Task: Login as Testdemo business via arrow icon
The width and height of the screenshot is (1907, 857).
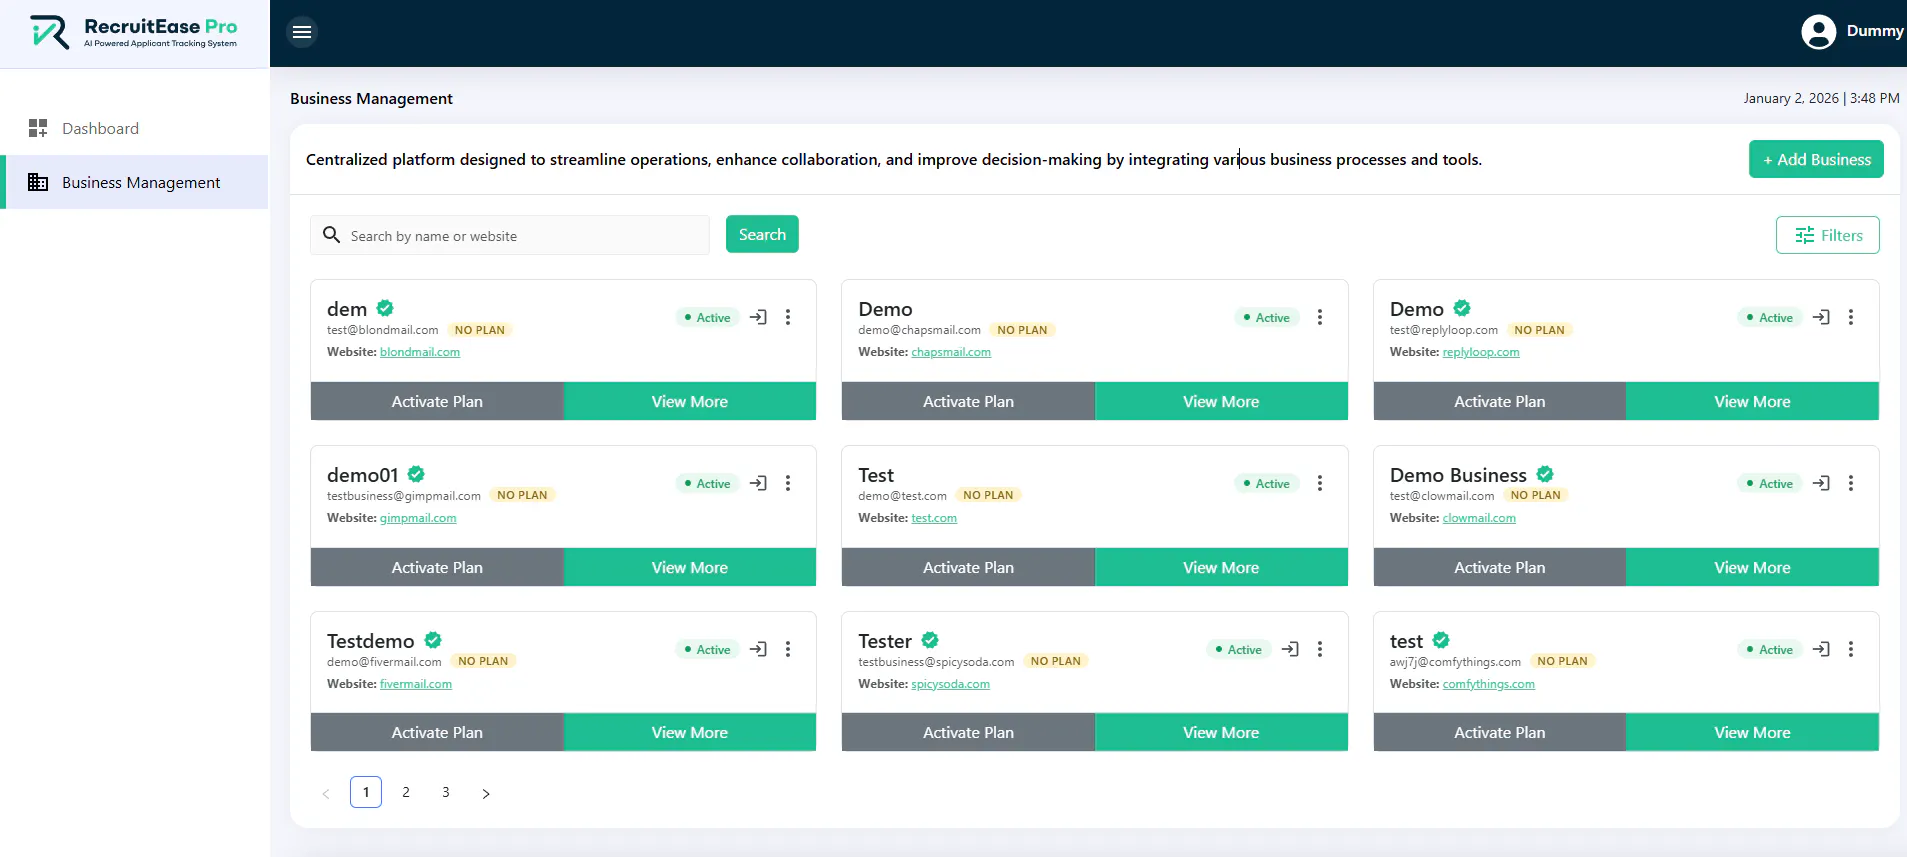Action: [x=759, y=649]
